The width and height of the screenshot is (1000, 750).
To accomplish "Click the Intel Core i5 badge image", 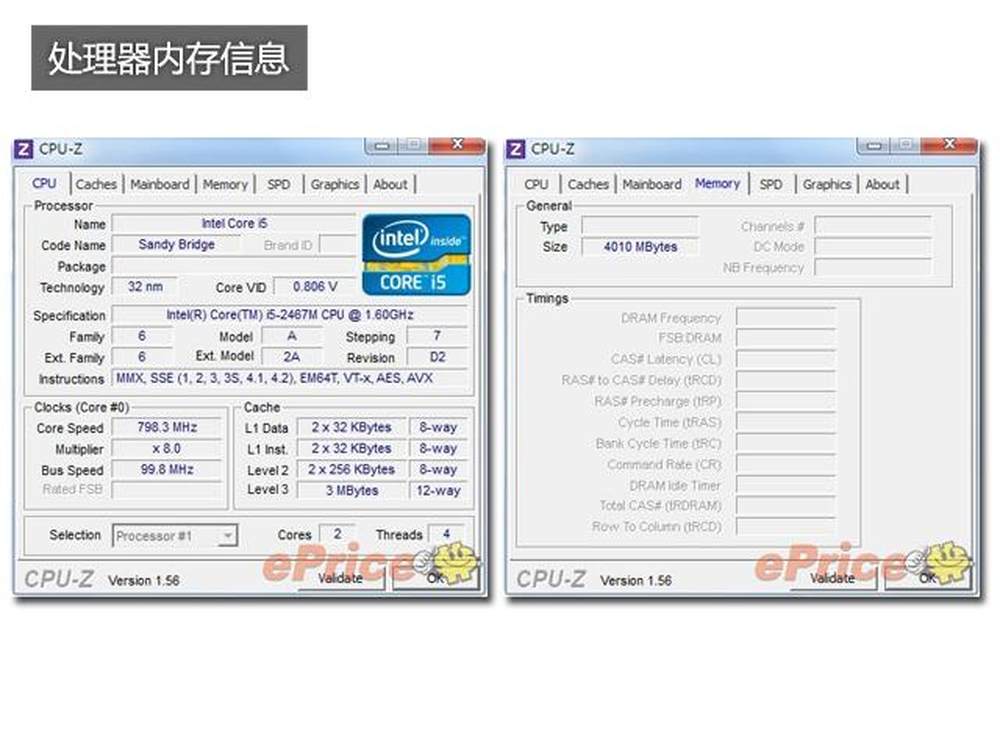I will [416, 254].
